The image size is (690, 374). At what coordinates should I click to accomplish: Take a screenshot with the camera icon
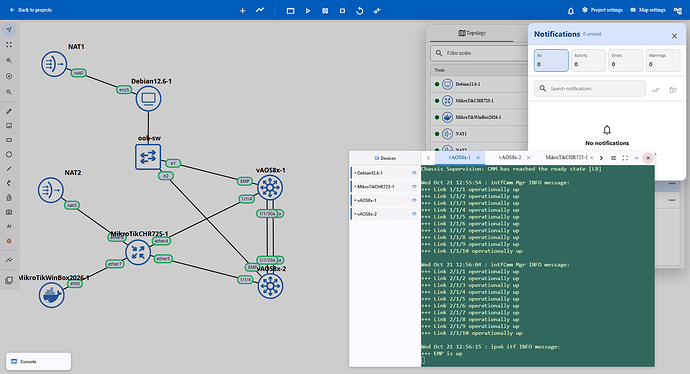tap(9, 212)
